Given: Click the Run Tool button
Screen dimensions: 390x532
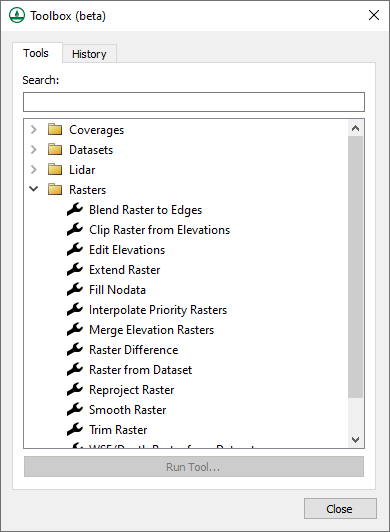Looking at the screenshot, I should 194,467.
